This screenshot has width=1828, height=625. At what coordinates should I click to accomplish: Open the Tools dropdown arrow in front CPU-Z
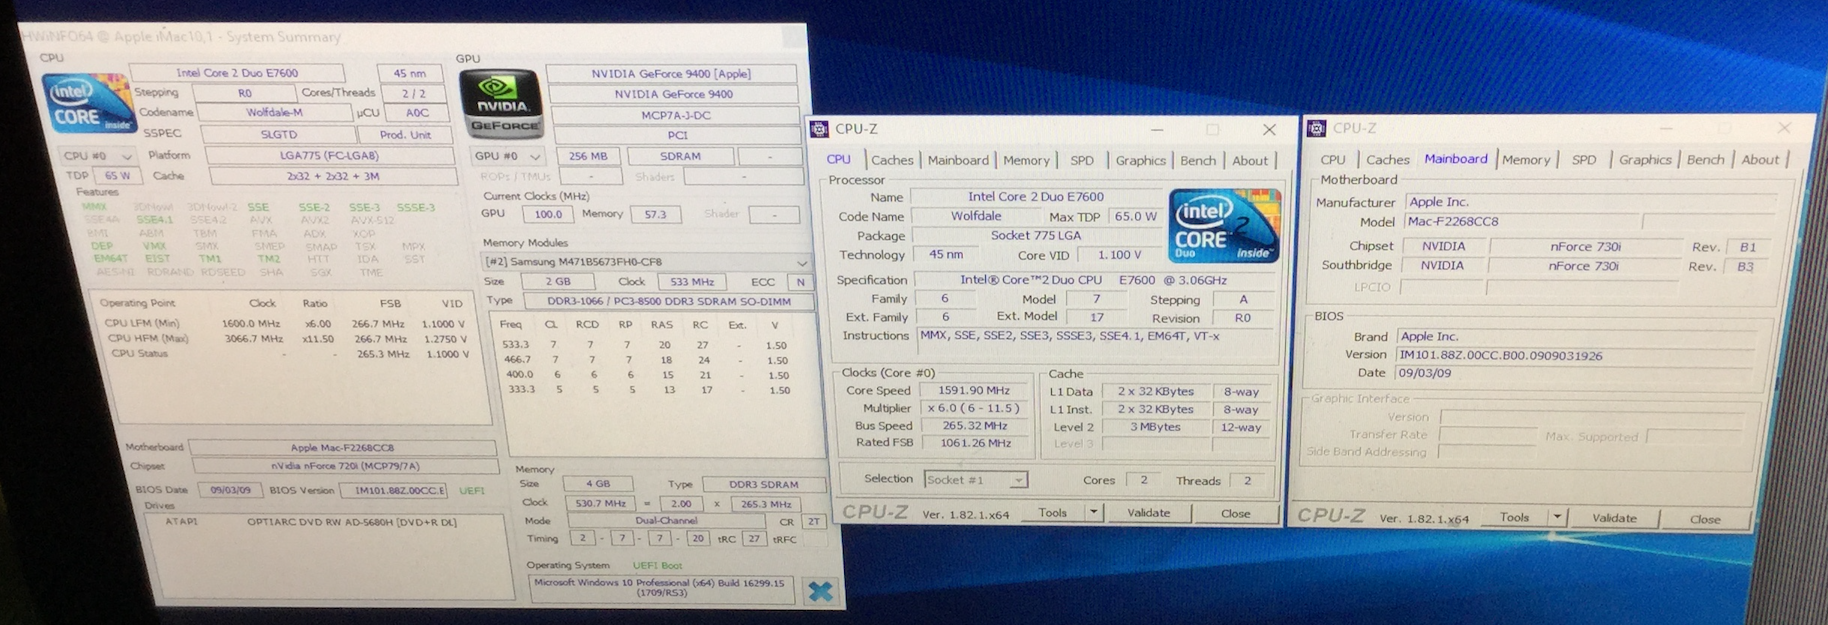tap(1093, 513)
